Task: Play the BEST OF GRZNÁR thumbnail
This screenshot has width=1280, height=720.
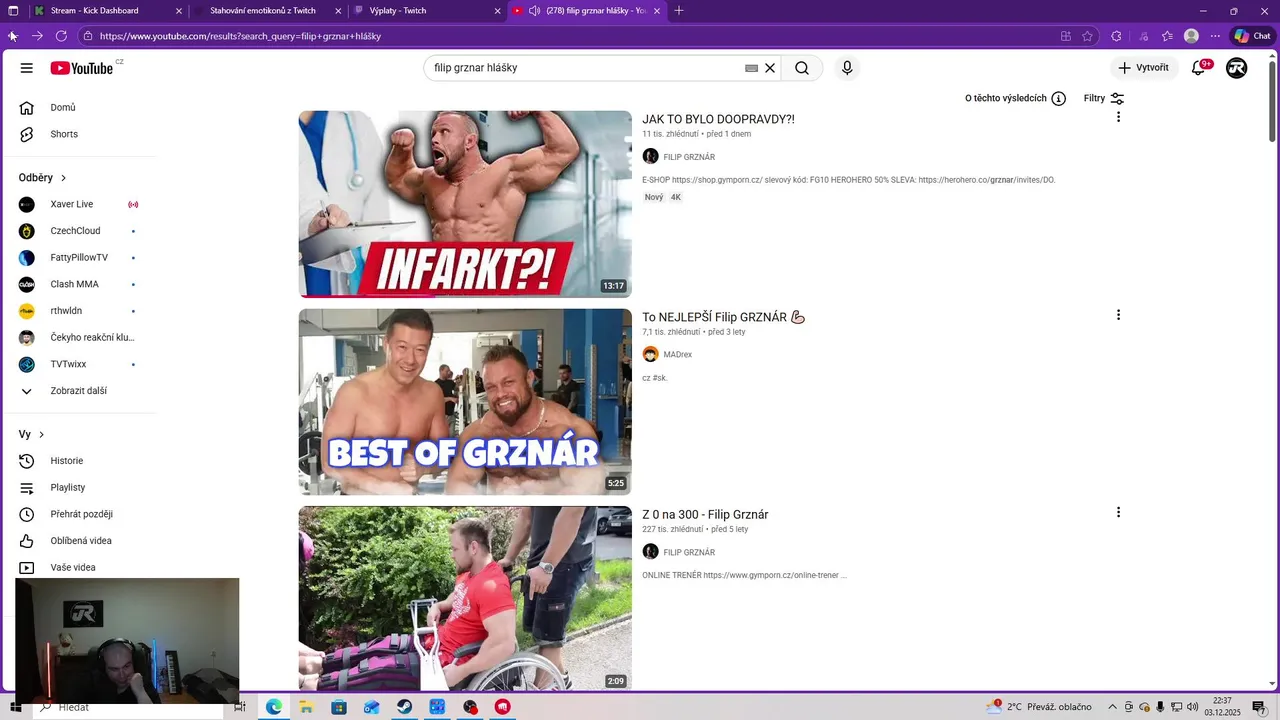Action: tap(465, 402)
